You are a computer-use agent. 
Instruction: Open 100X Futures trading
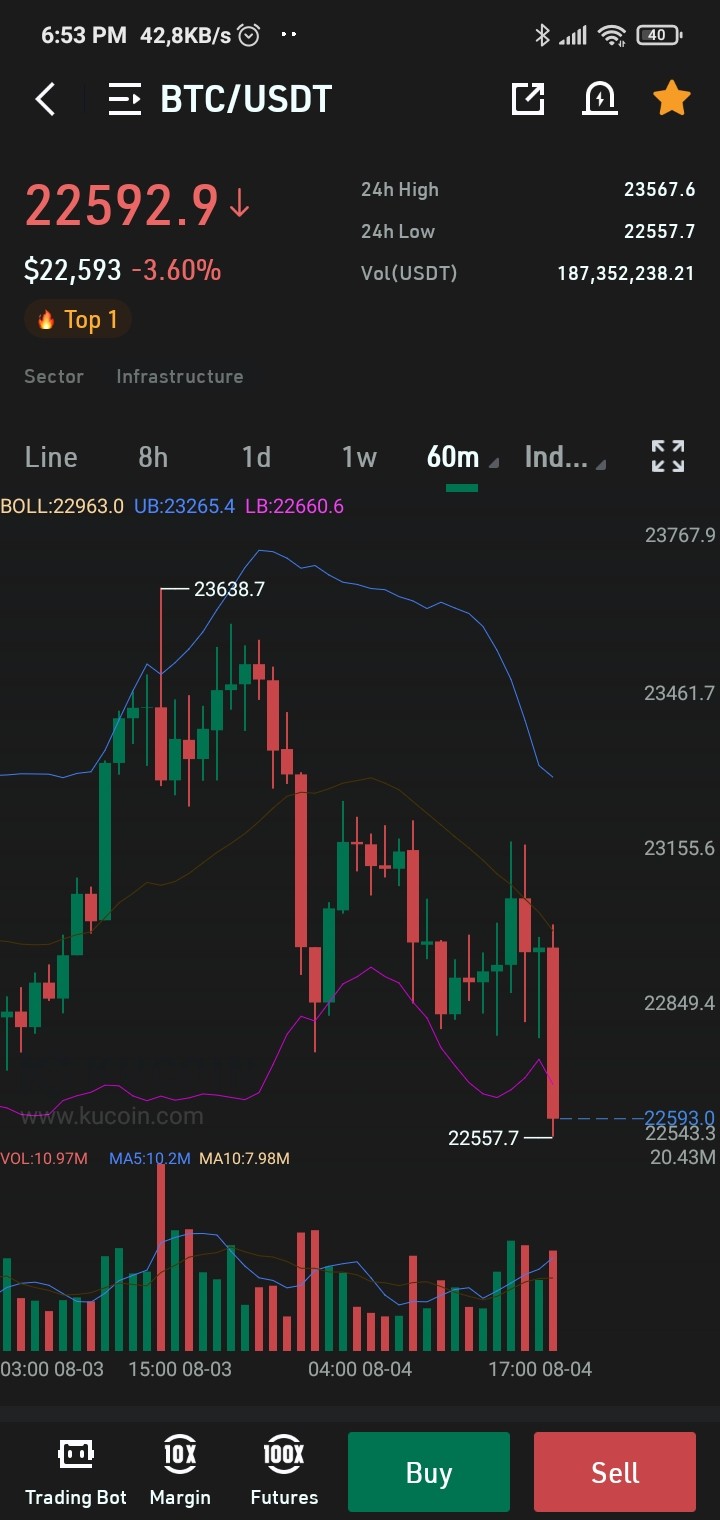pyautogui.click(x=284, y=1472)
